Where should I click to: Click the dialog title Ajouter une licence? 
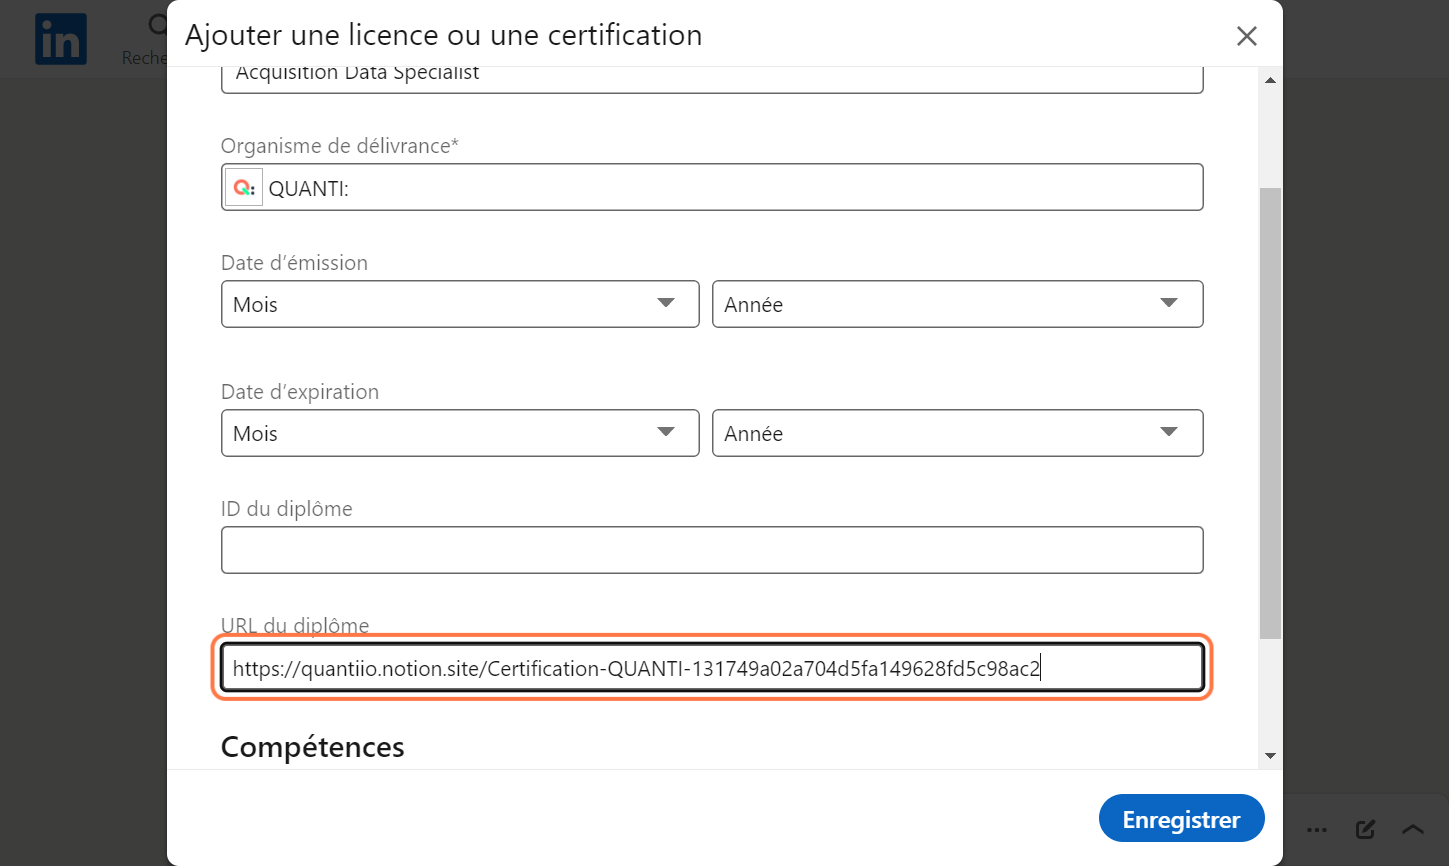click(x=443, y=35)
